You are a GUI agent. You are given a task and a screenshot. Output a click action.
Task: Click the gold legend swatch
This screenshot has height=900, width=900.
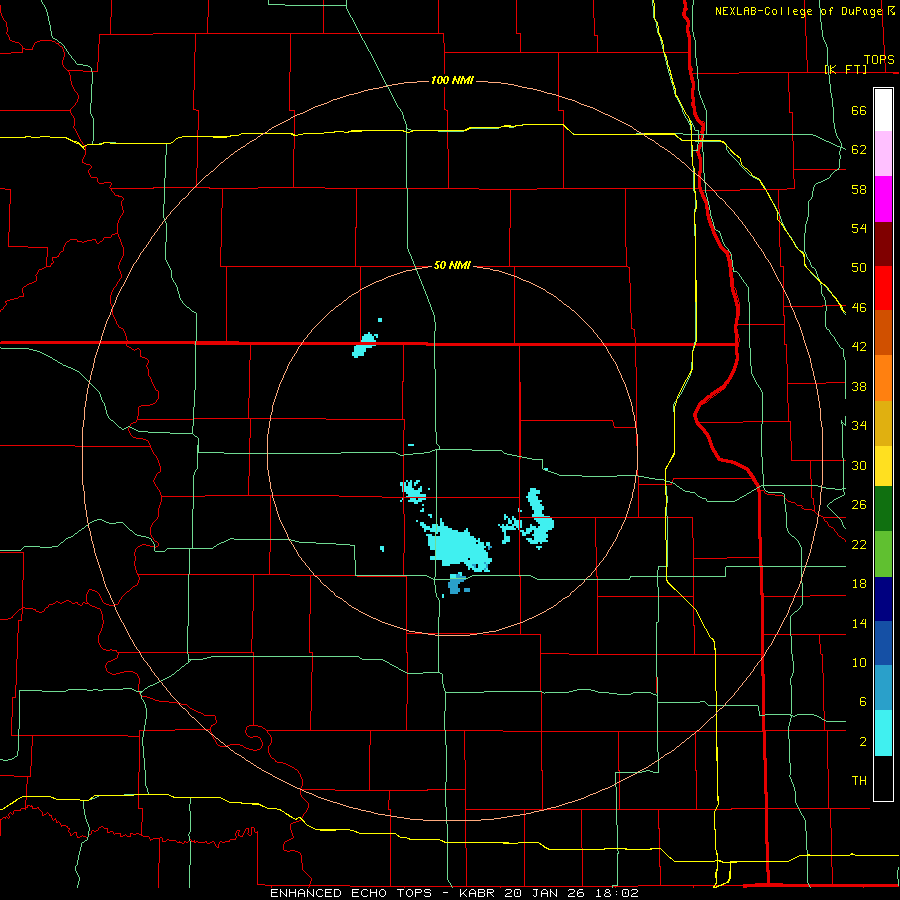coord(883,423)
